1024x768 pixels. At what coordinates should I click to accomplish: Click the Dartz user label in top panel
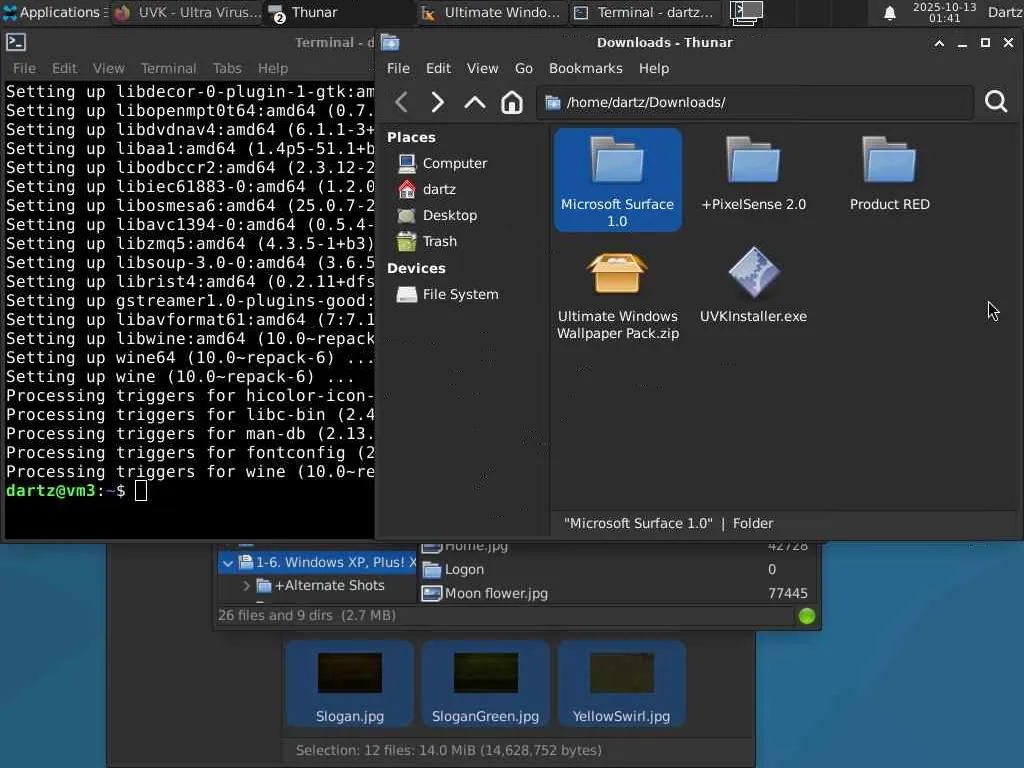tap(1004, 12)
